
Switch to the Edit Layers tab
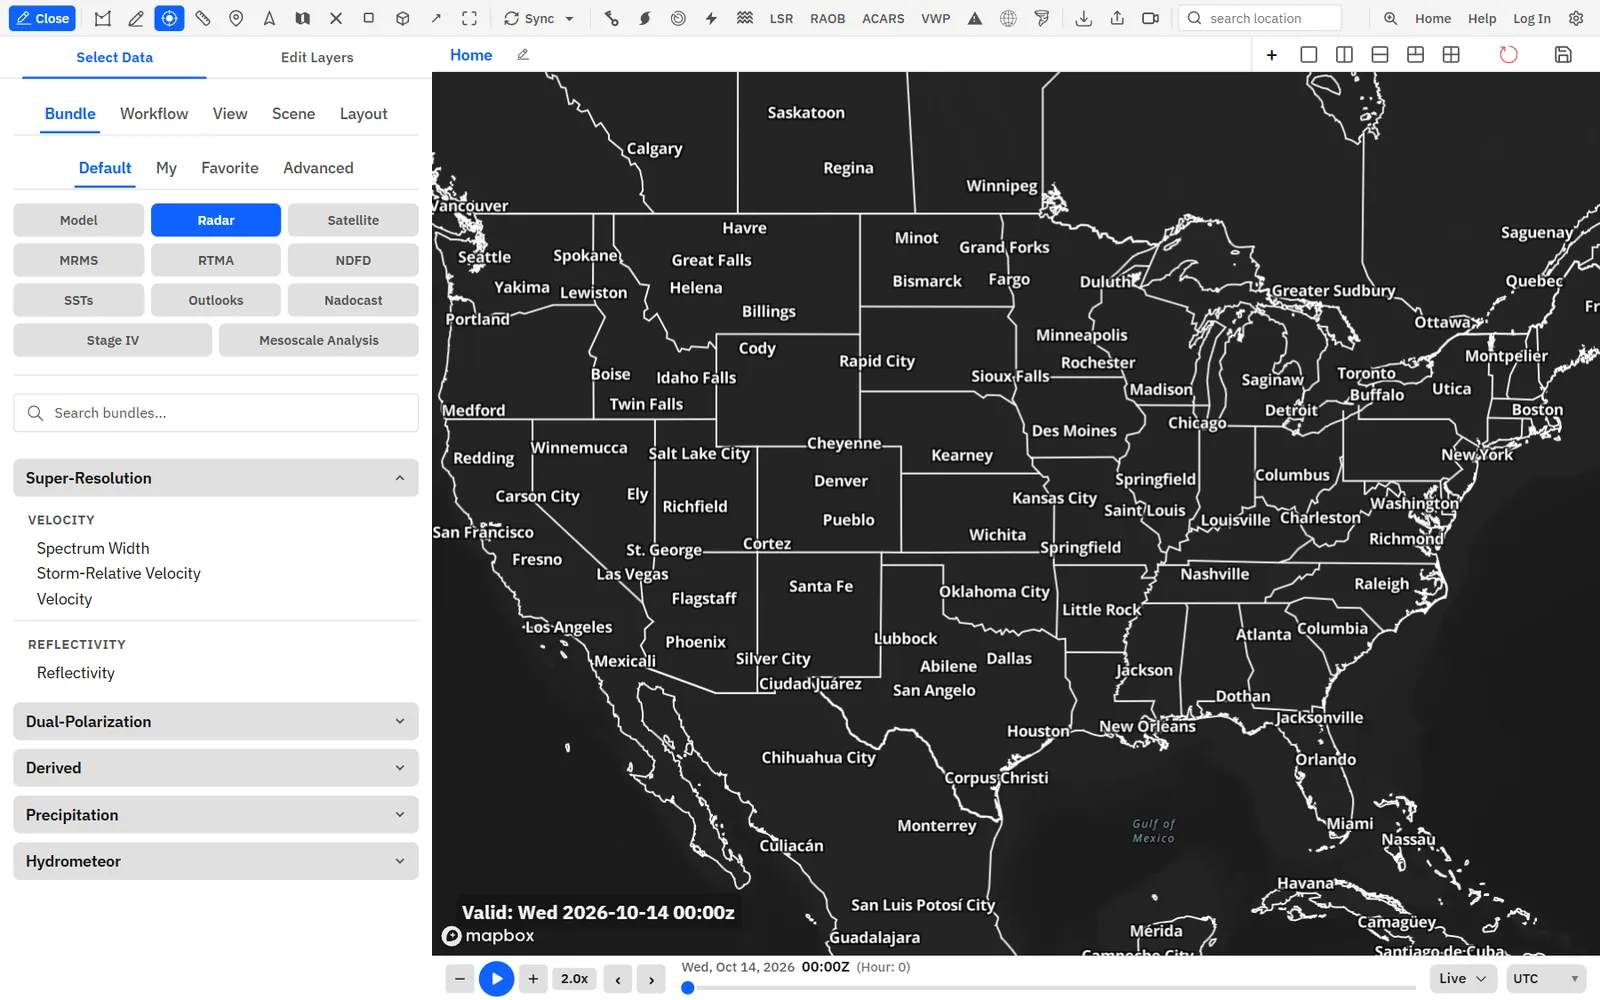coord(317,57)
